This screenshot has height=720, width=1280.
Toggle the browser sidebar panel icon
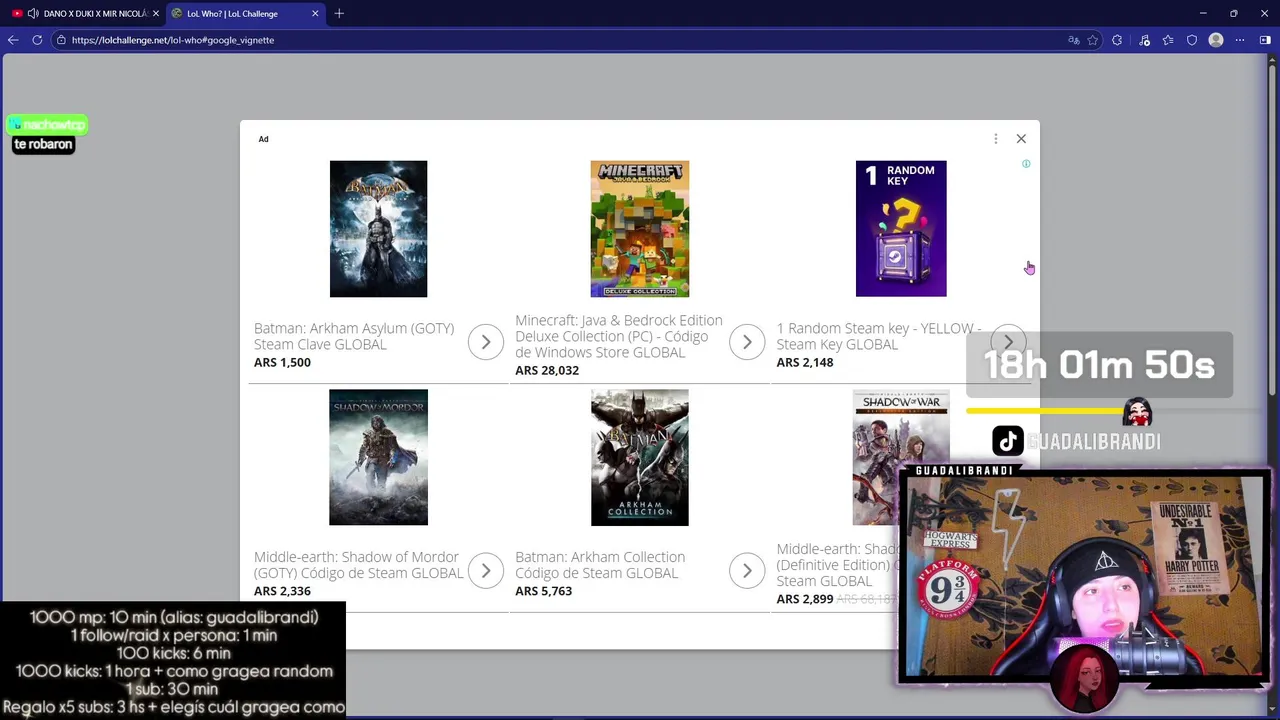pos(1265,40)
